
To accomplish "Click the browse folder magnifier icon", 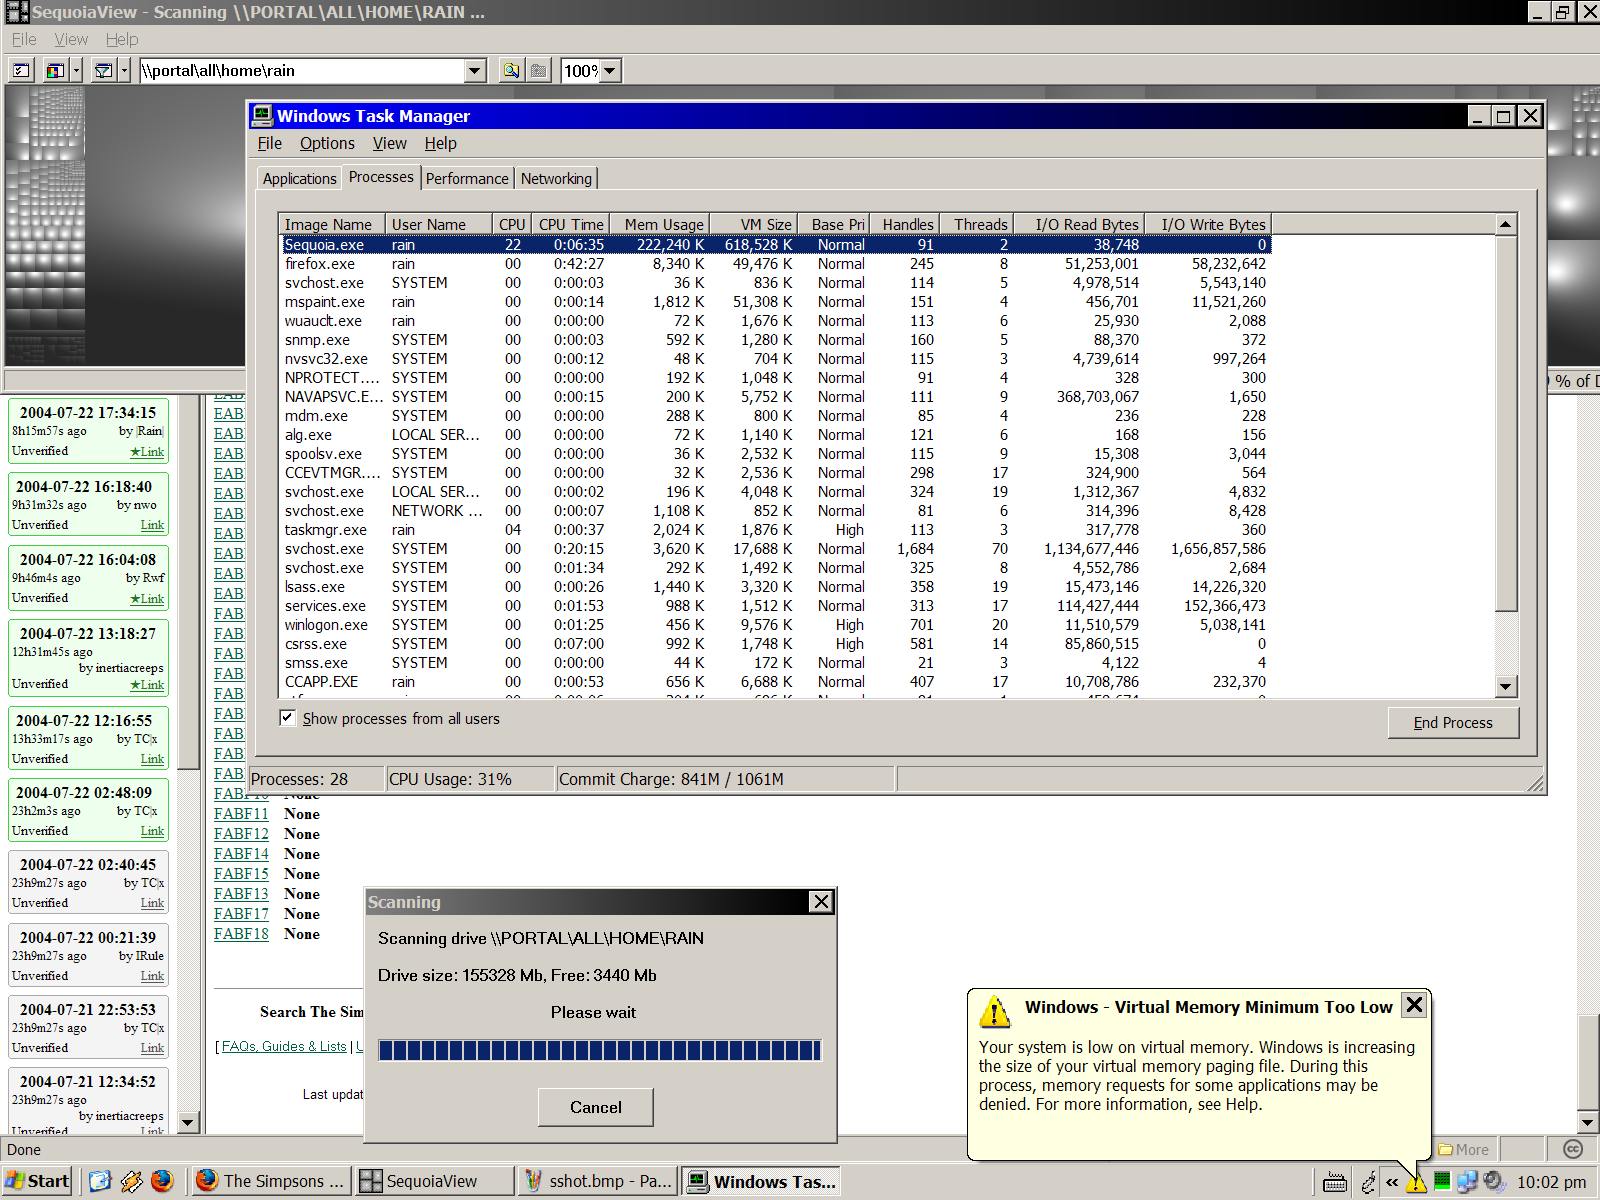I will (512, 70).
